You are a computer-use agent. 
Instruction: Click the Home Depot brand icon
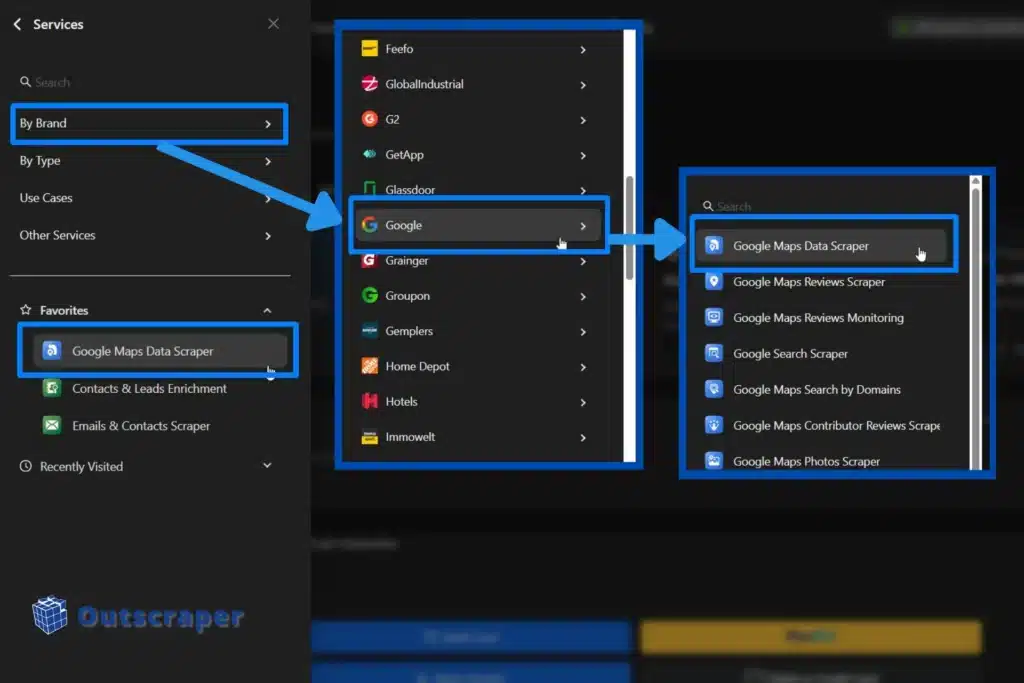coord(371,366)
